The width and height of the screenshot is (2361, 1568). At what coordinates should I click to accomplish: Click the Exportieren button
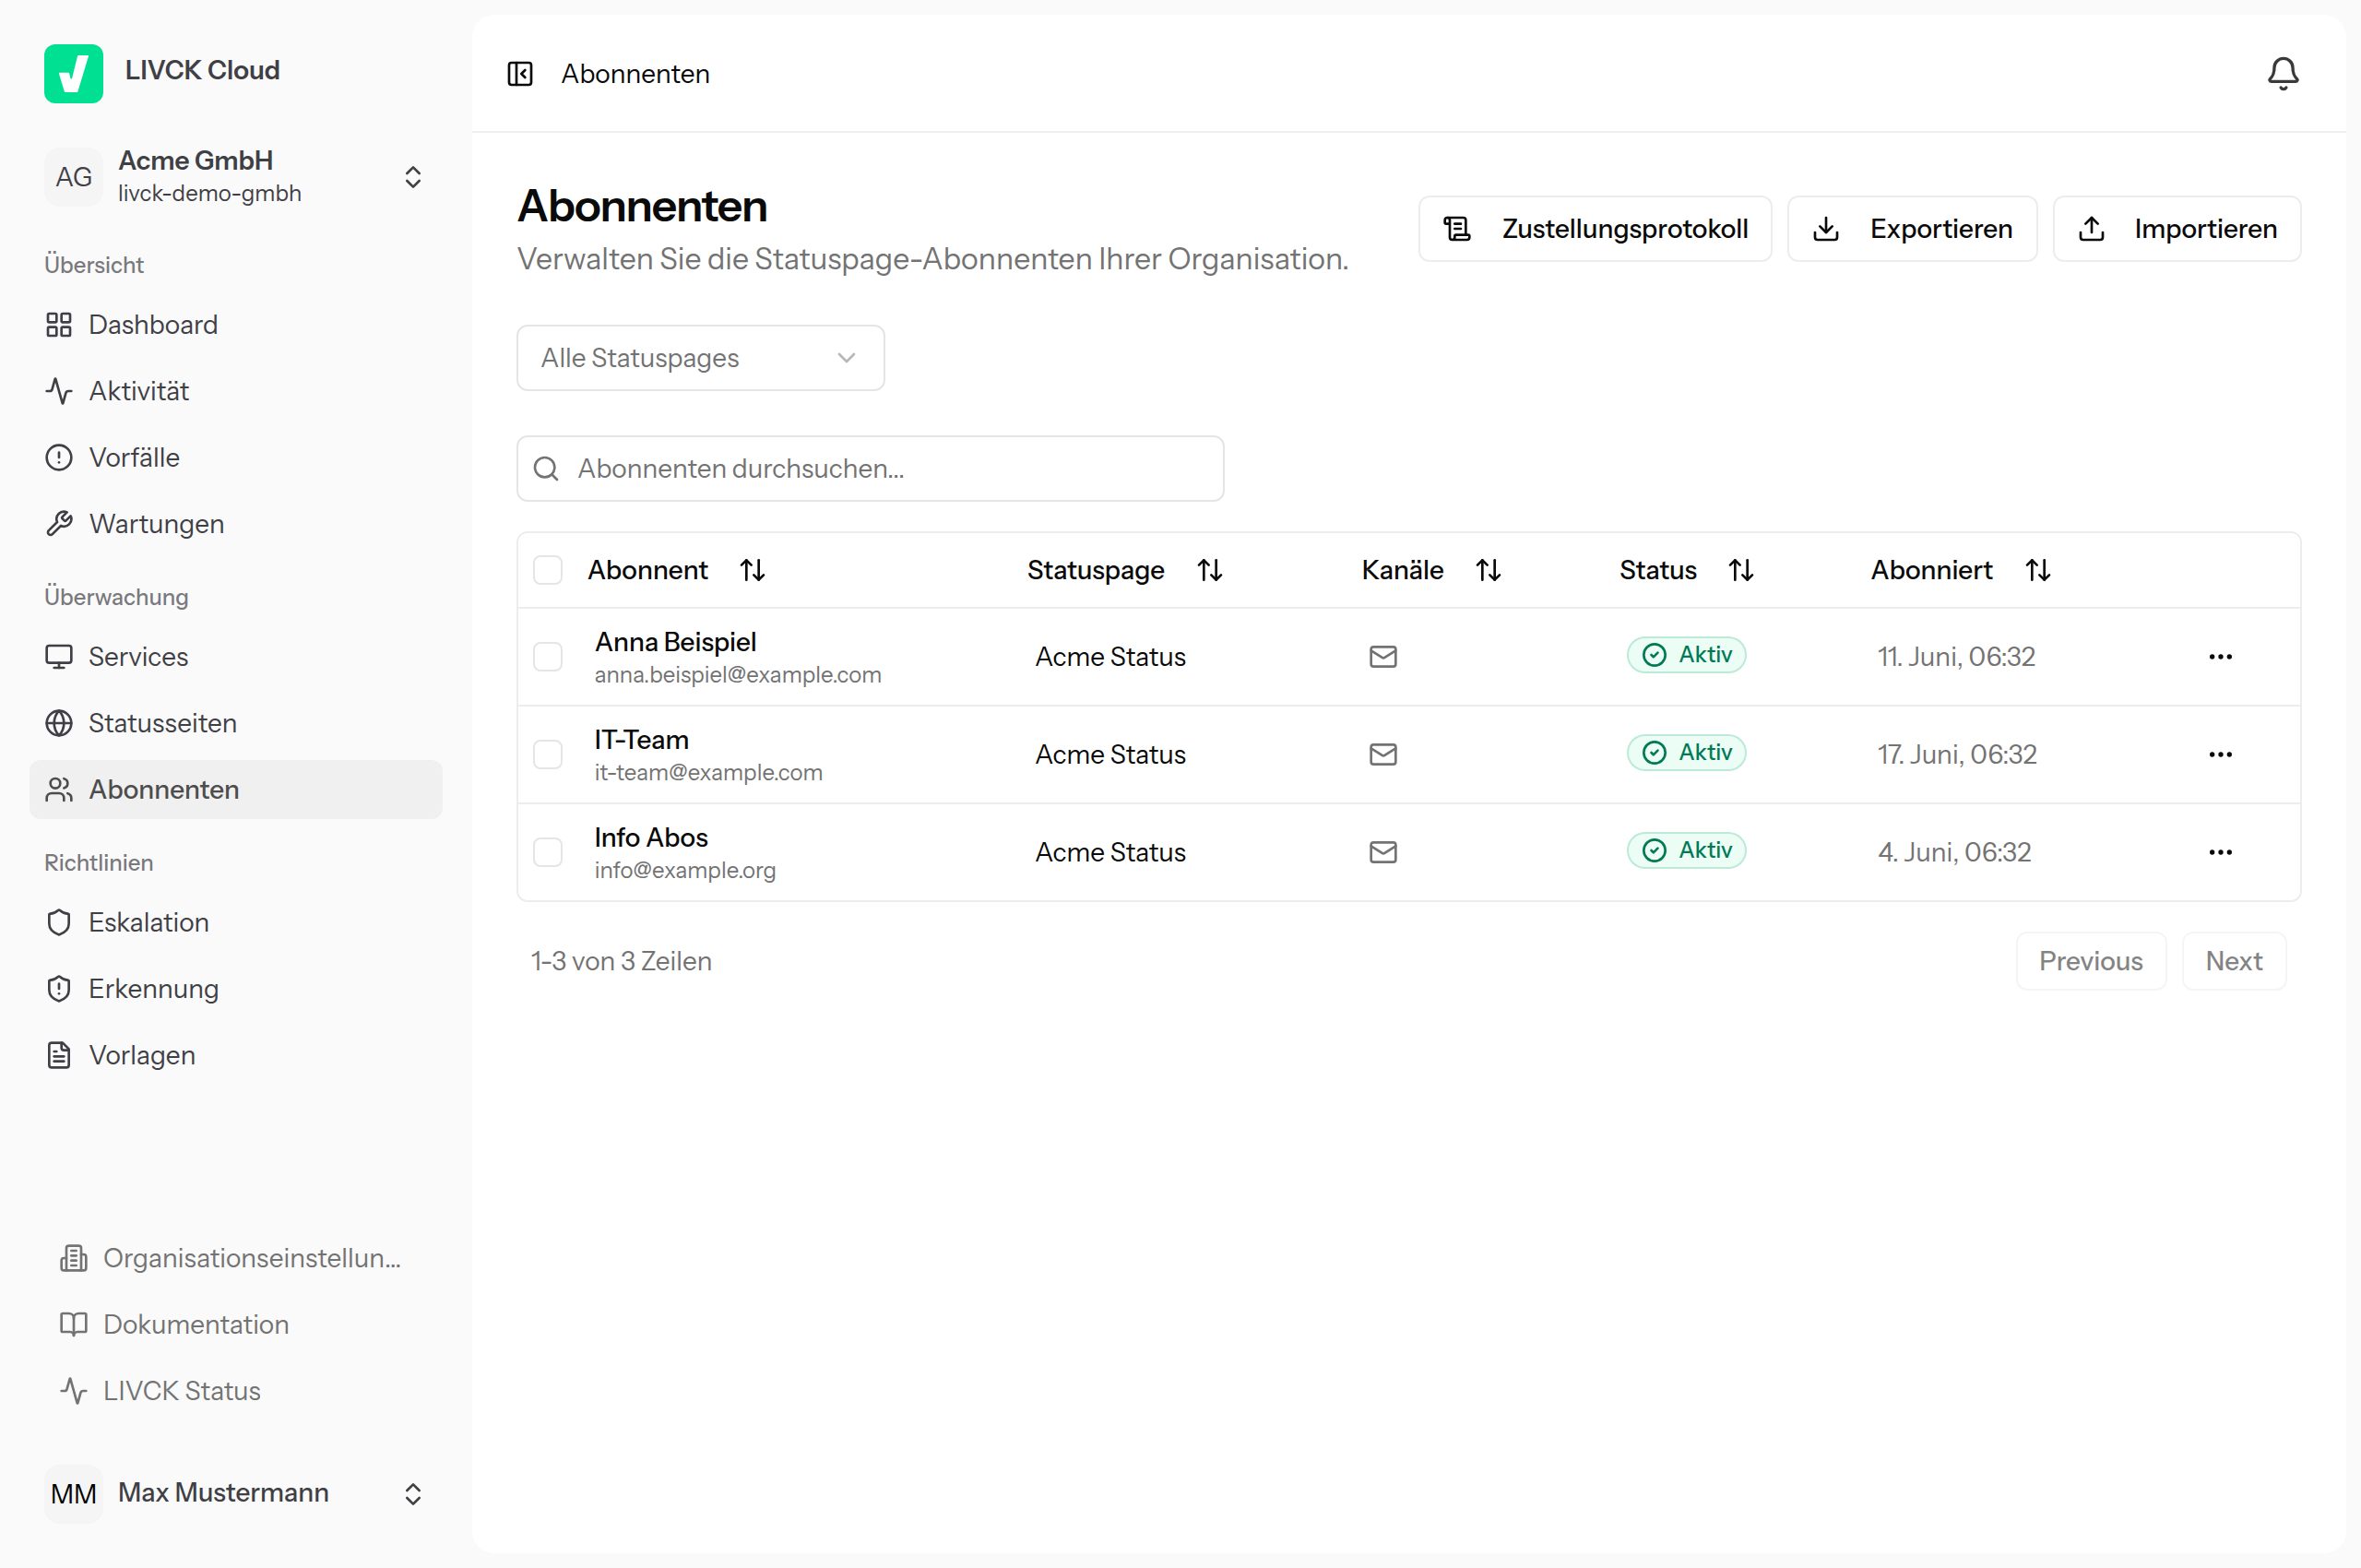tap(1912, 229)
